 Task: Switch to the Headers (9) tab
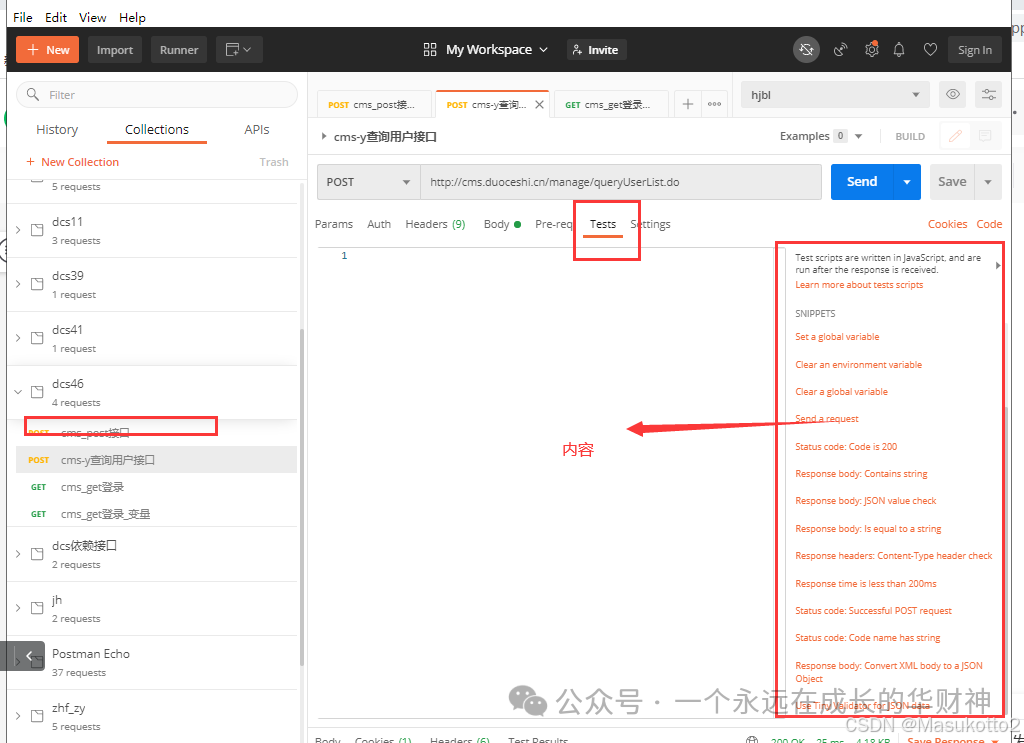point(436,224)
